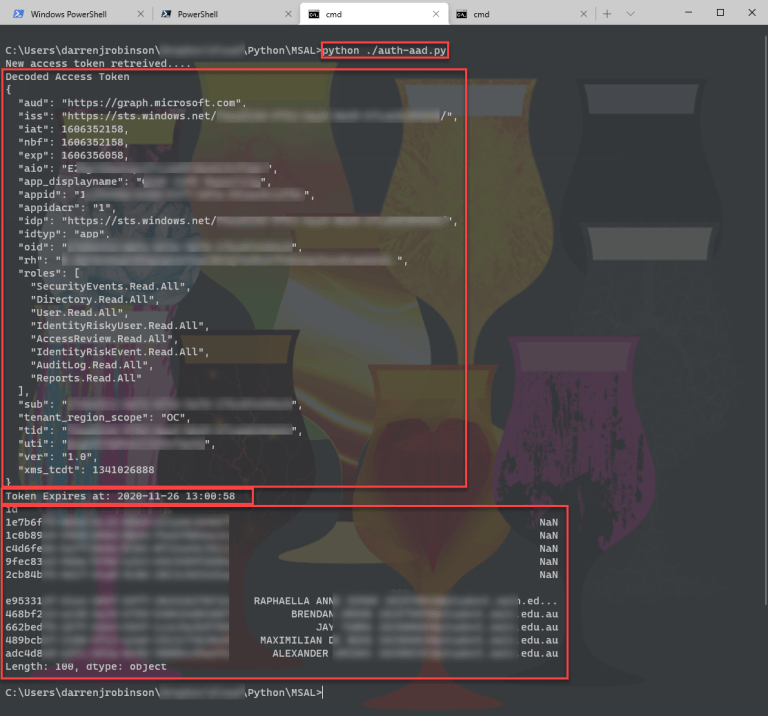Click the "xms_tcdt": 1341026888 line
The width and height of the screenshot is (768, 716).
point(86,470)
